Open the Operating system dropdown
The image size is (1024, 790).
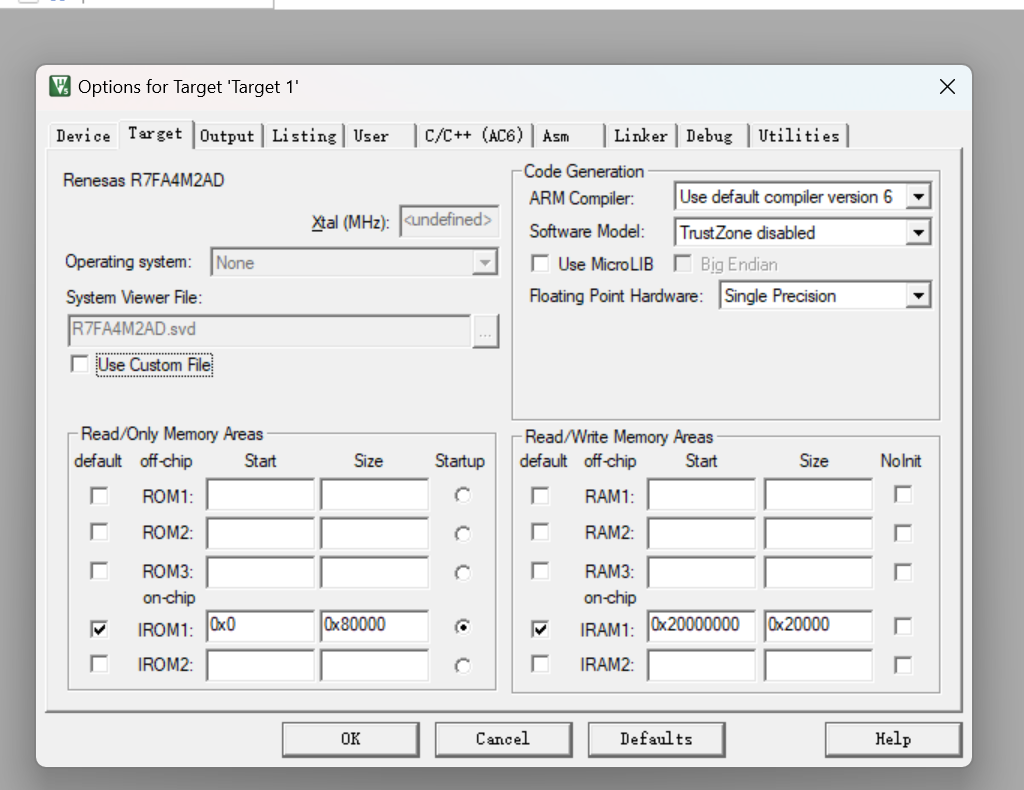(485, 262)
